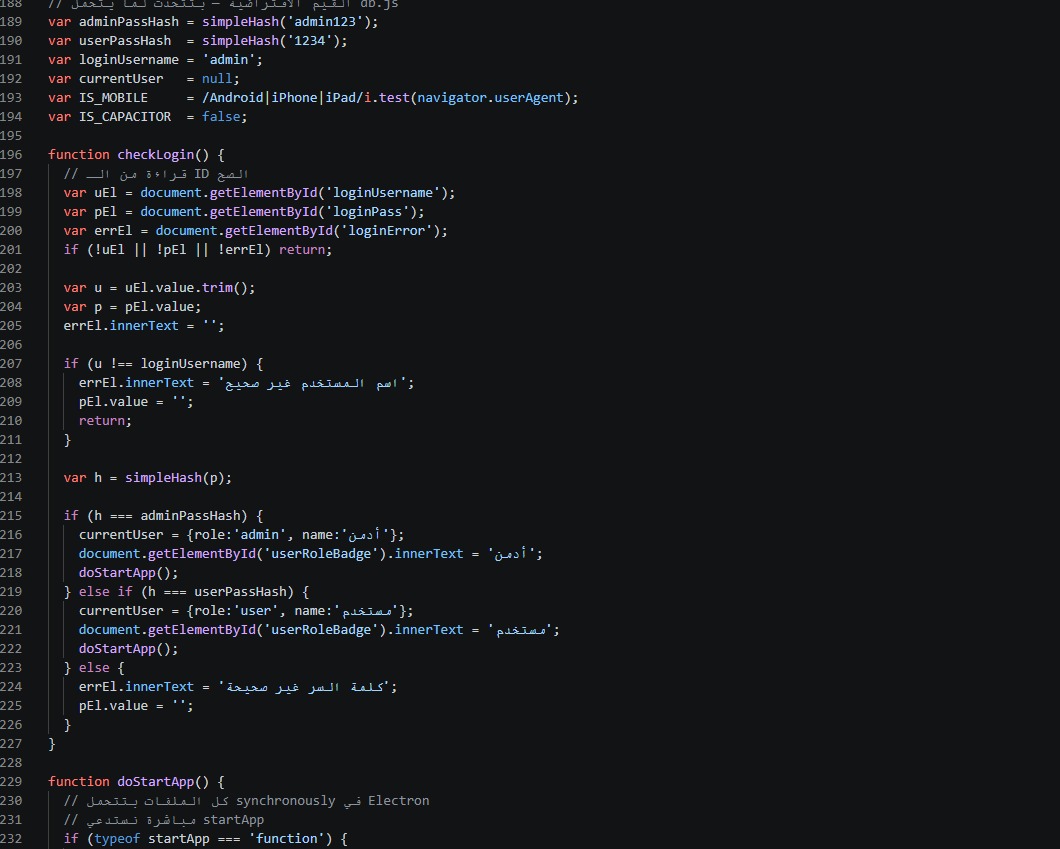Click the word synchronously on line 230
1060x849 pixels.
(285, 800)
